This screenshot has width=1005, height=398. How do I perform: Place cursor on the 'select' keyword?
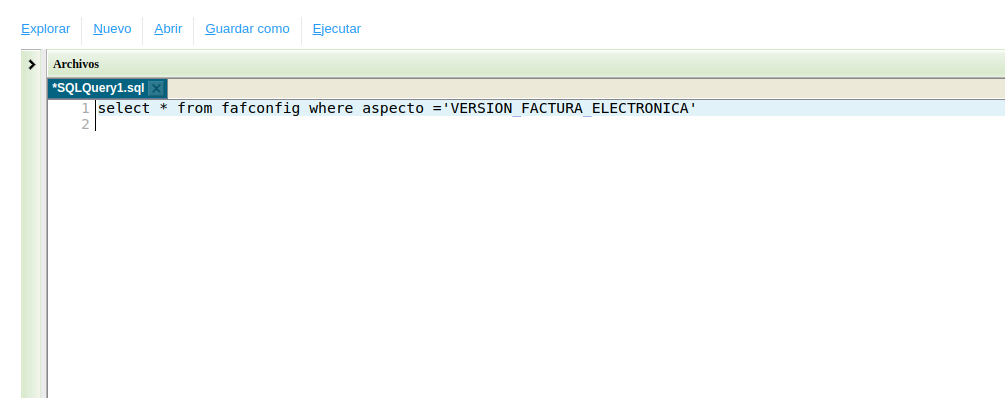click(x=124, y=108)
